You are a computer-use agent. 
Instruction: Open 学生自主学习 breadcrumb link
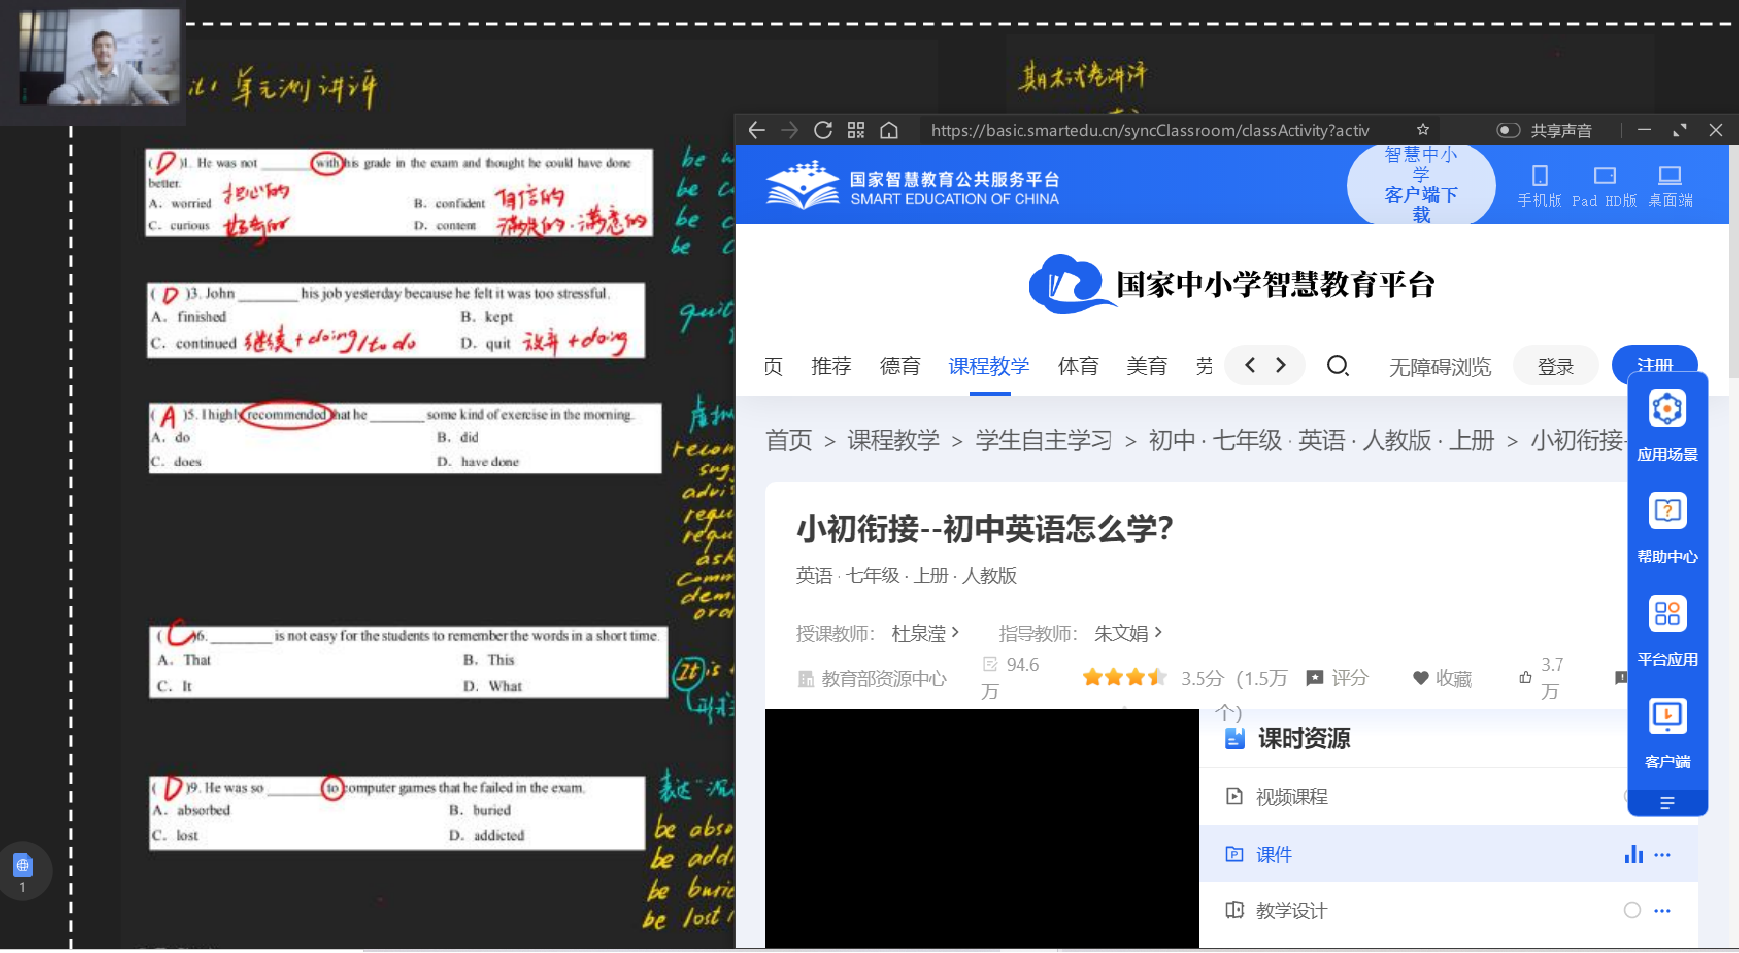1043,440
